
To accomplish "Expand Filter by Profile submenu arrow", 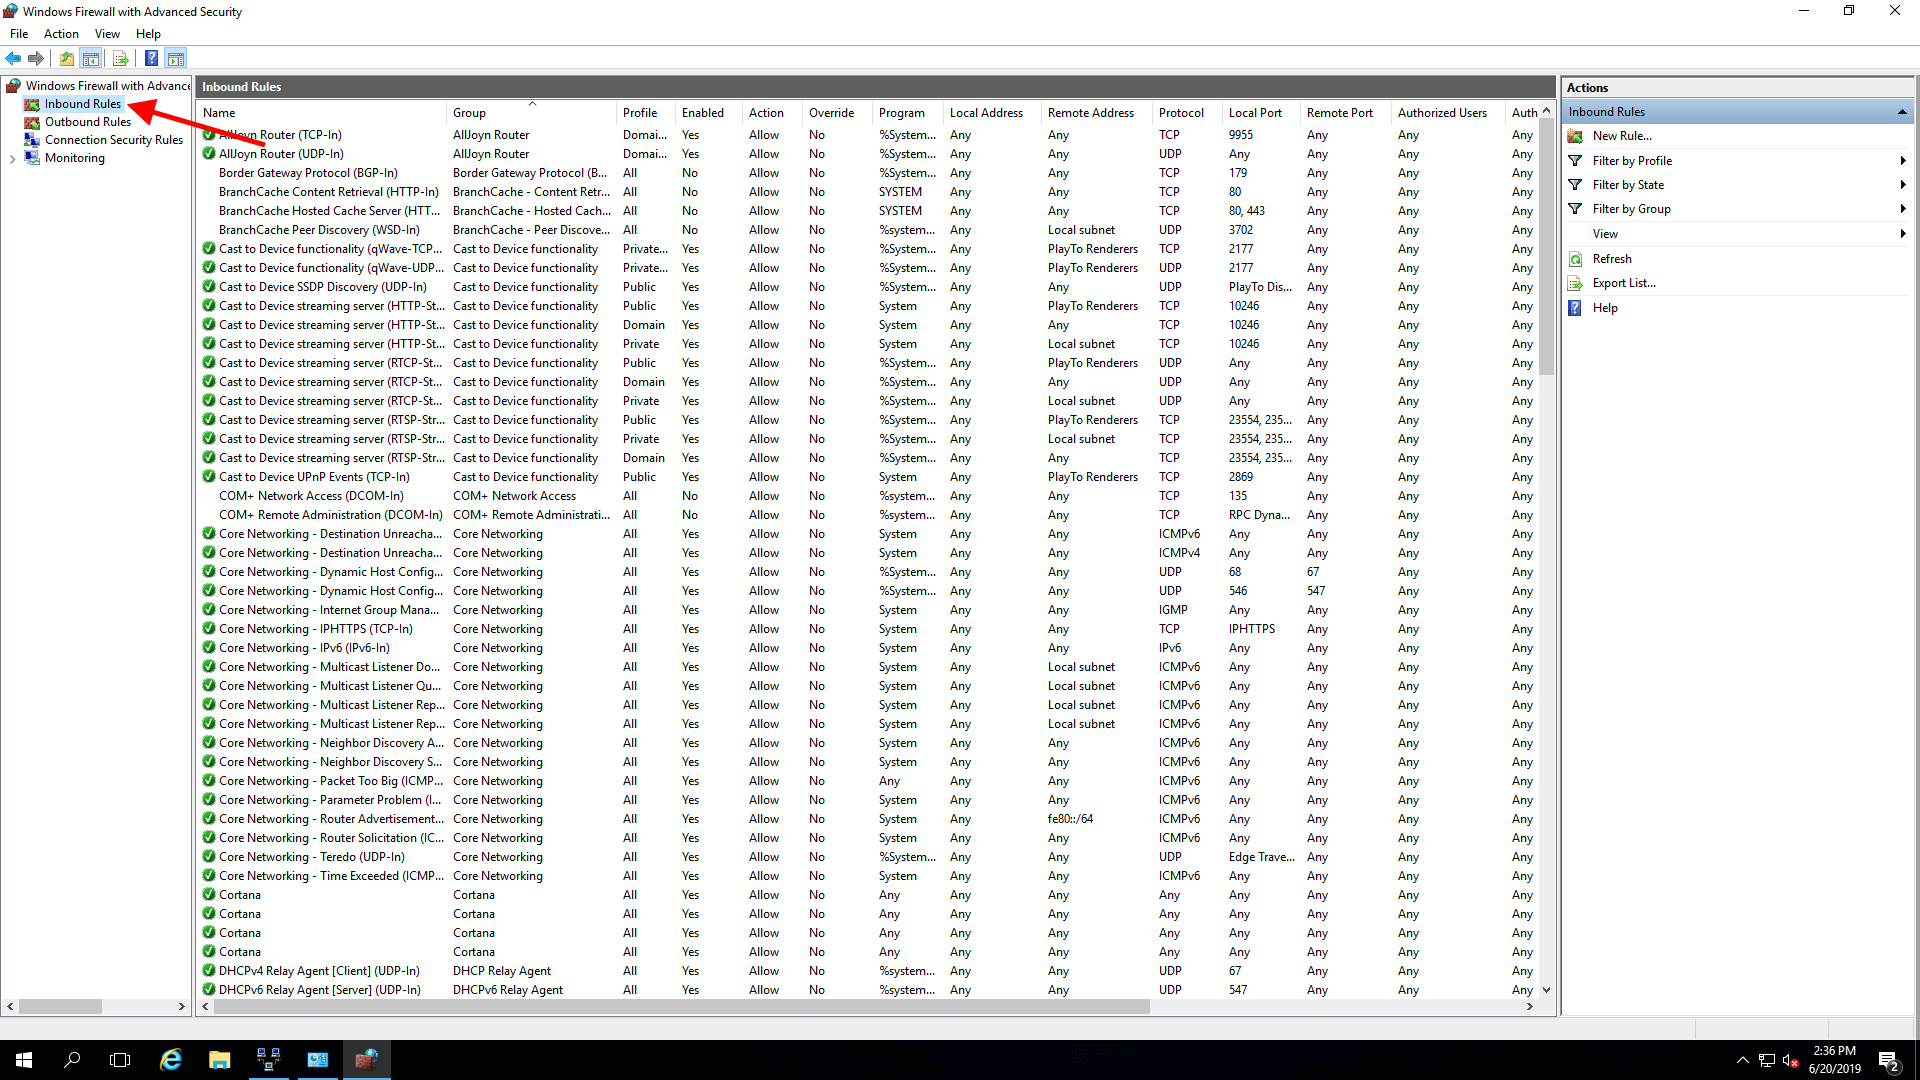I will pyautogui.click(x=1902, y=161).
